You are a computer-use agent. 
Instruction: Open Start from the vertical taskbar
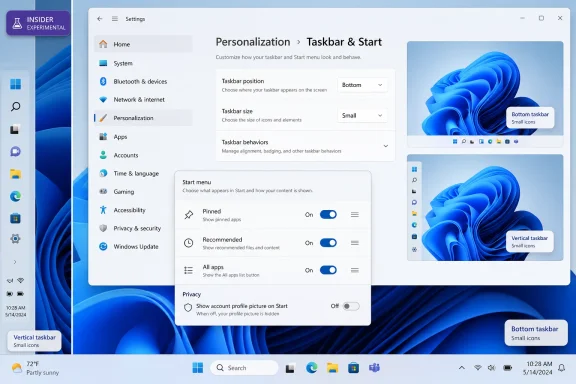[x=15, y=84]
